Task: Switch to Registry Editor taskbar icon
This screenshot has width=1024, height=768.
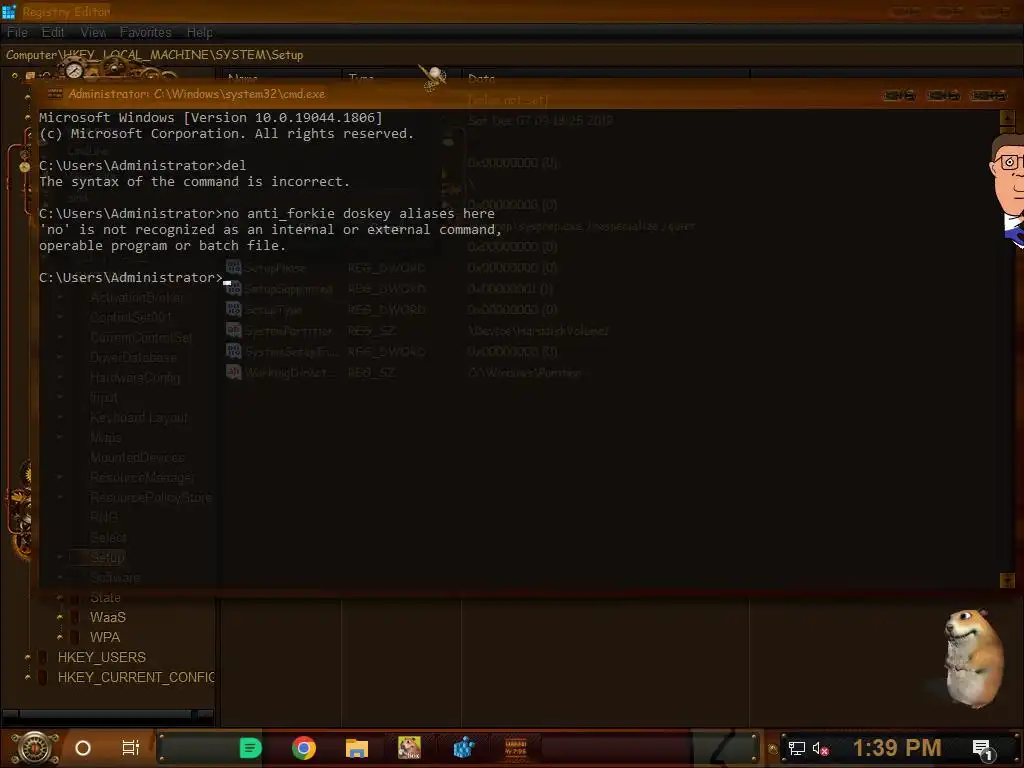Action: tap(463, 748)
